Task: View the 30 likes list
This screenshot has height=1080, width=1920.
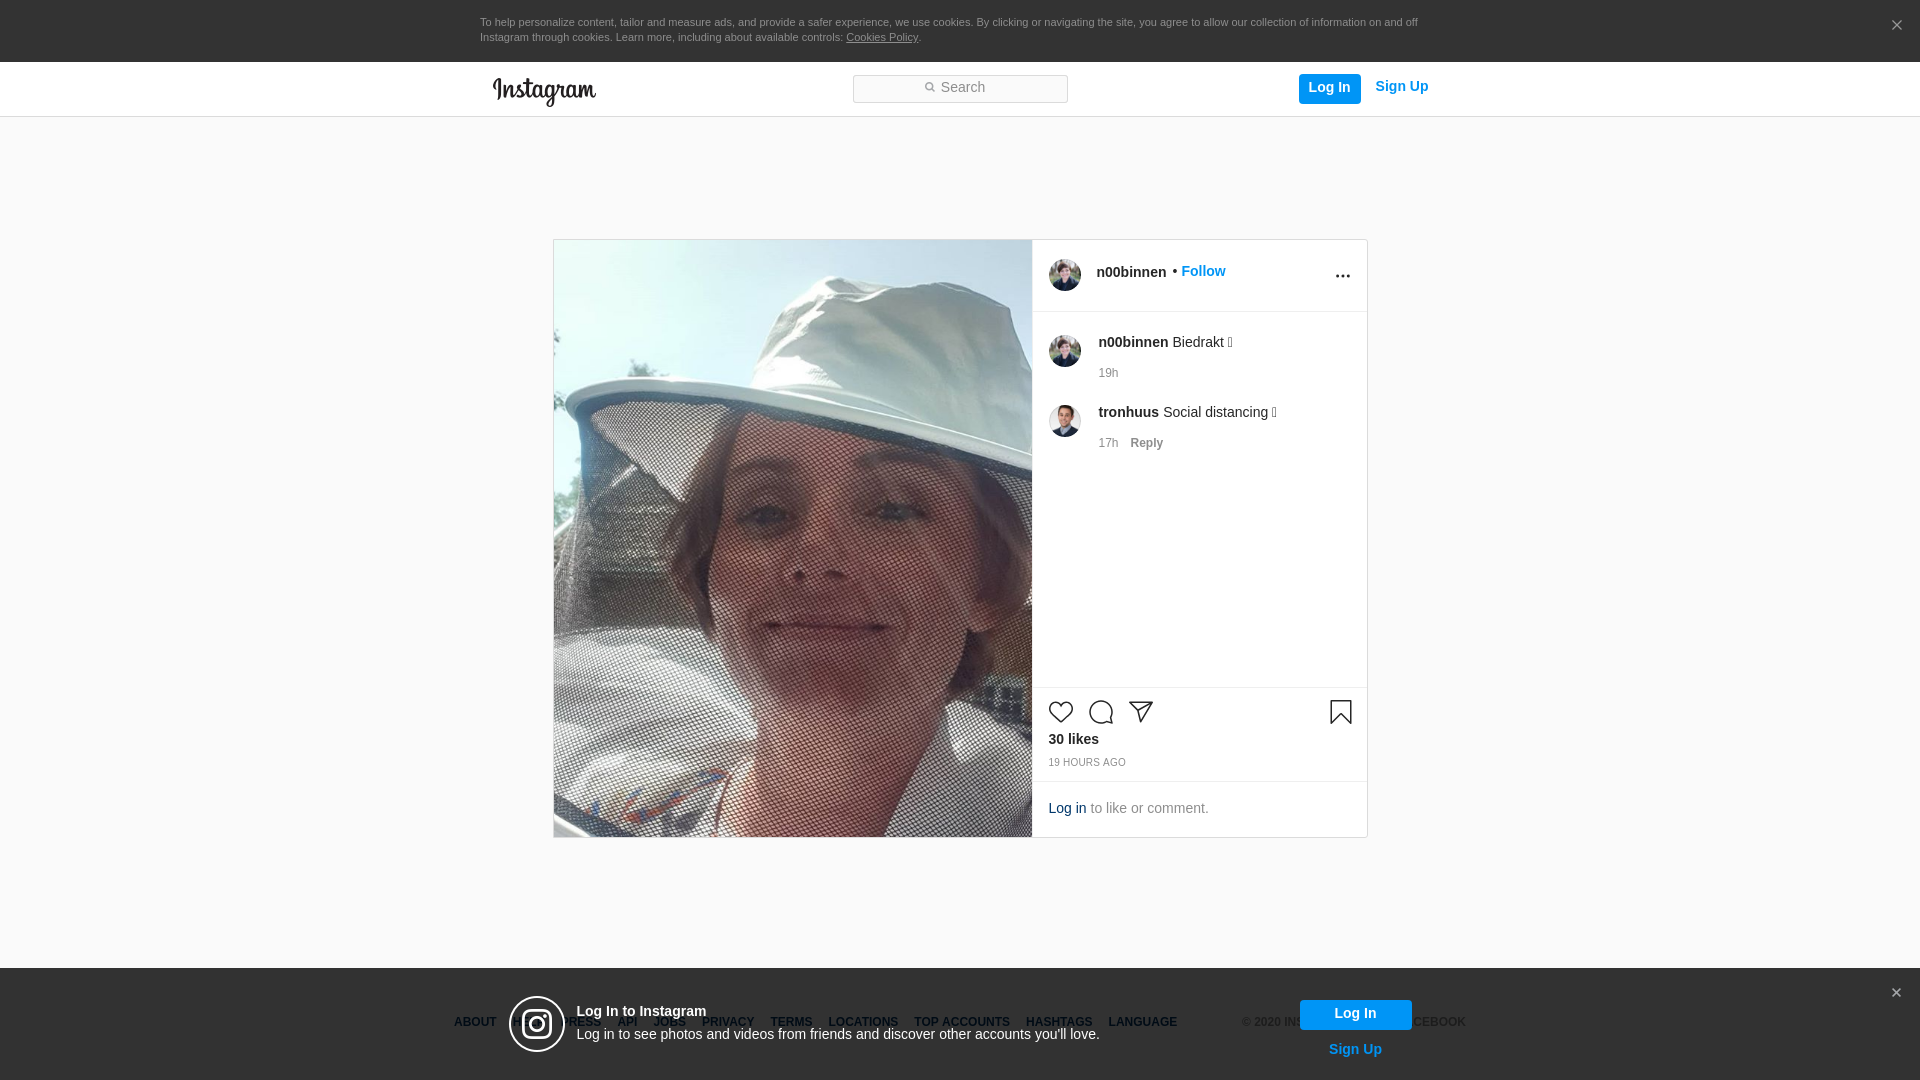Action: 1073,739
